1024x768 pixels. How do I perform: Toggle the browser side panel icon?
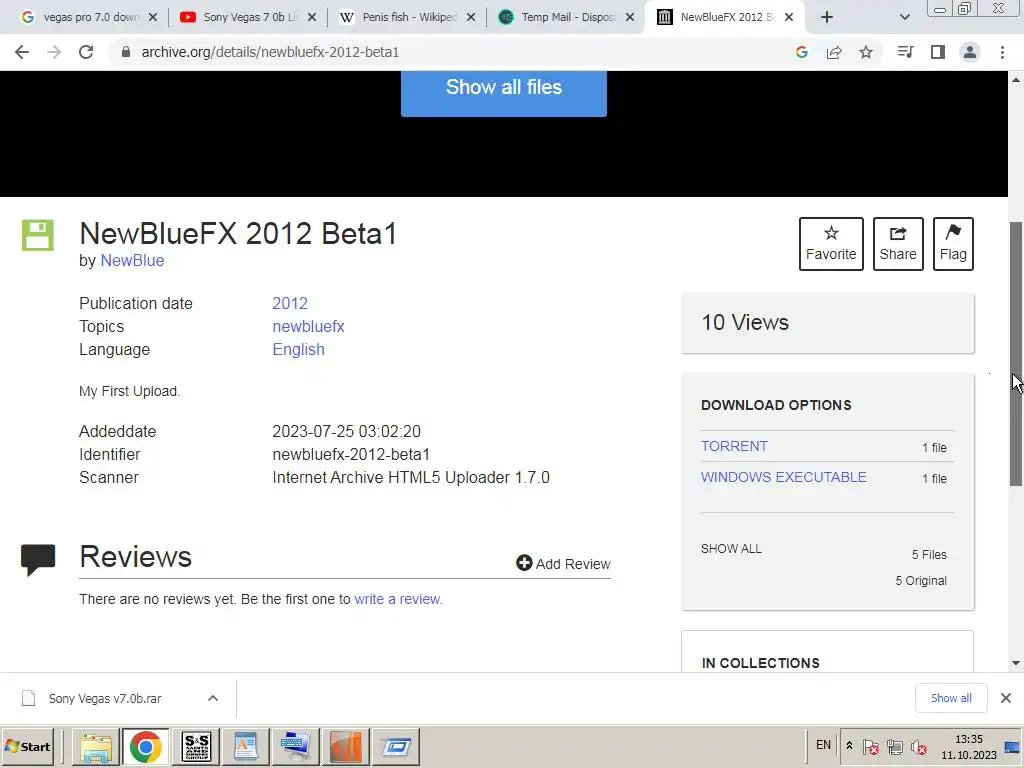coord(938,52)
